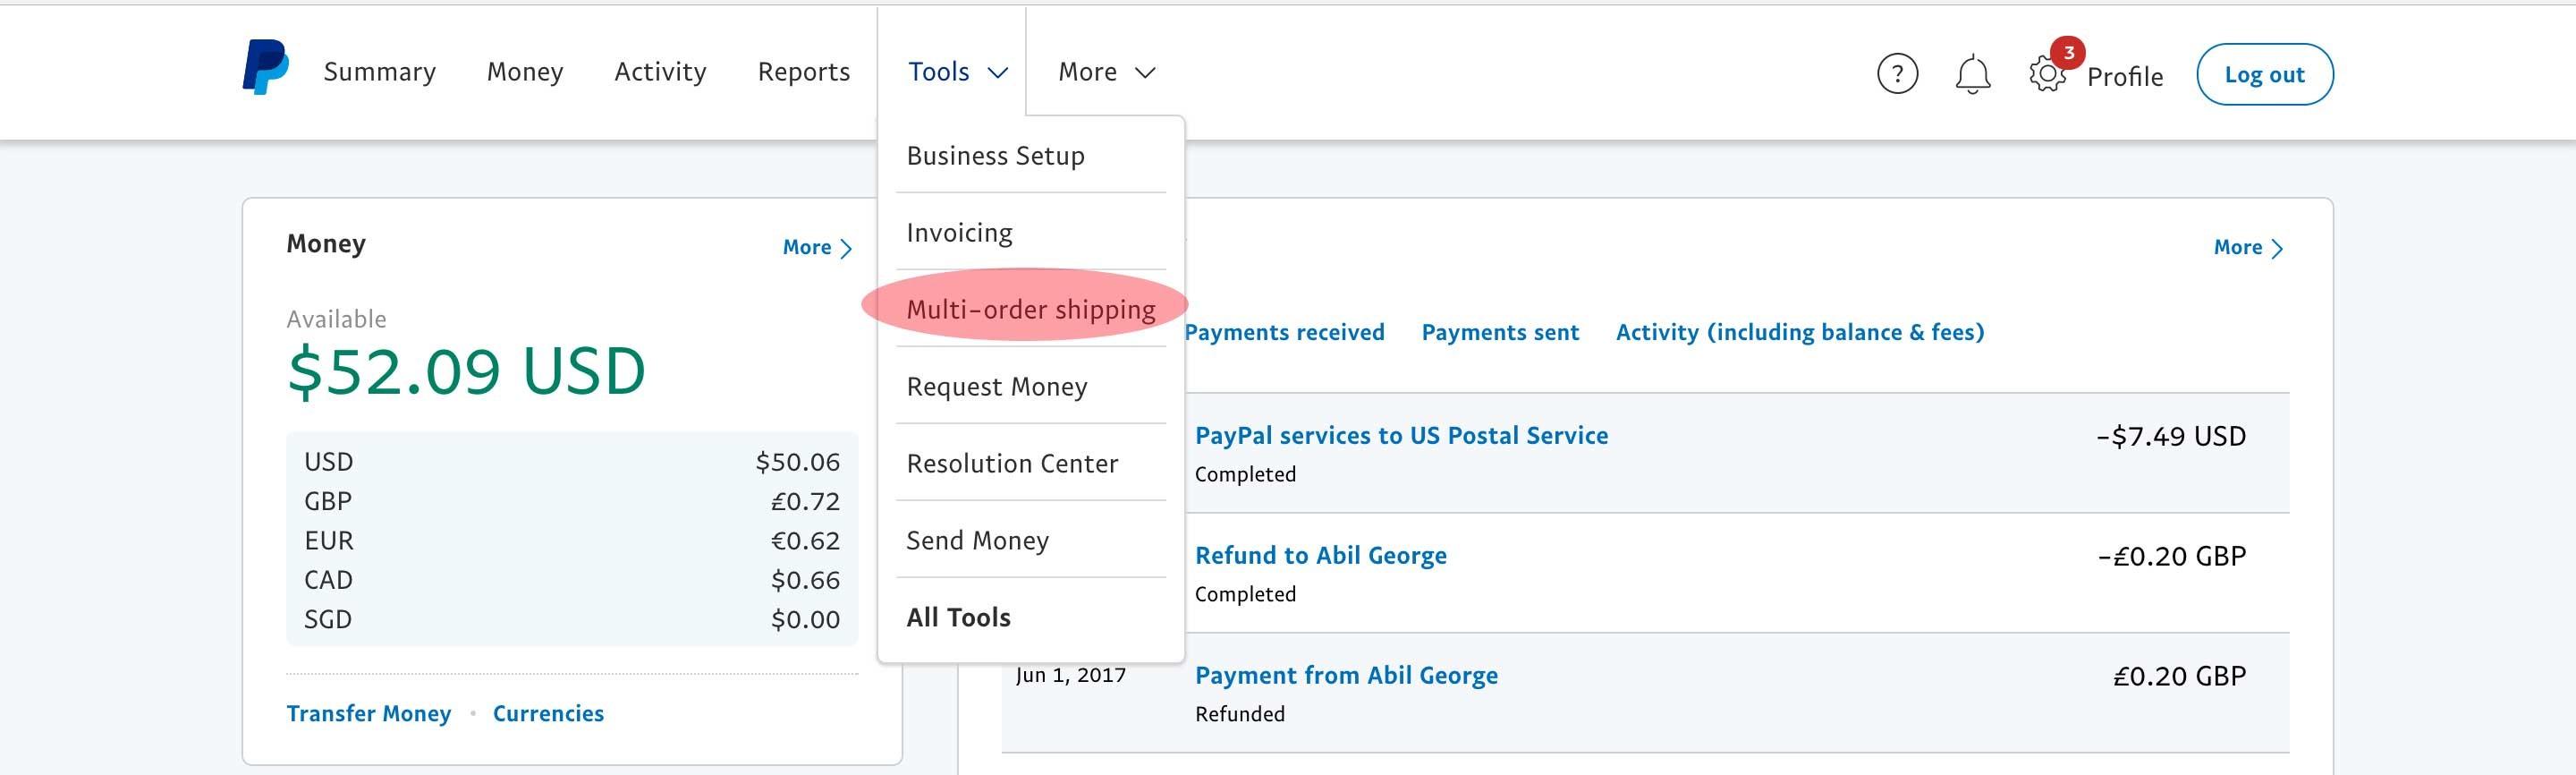Screen dimensions: 2576x775
Task: Go to Resolution Center
Action: (1012, 463)
